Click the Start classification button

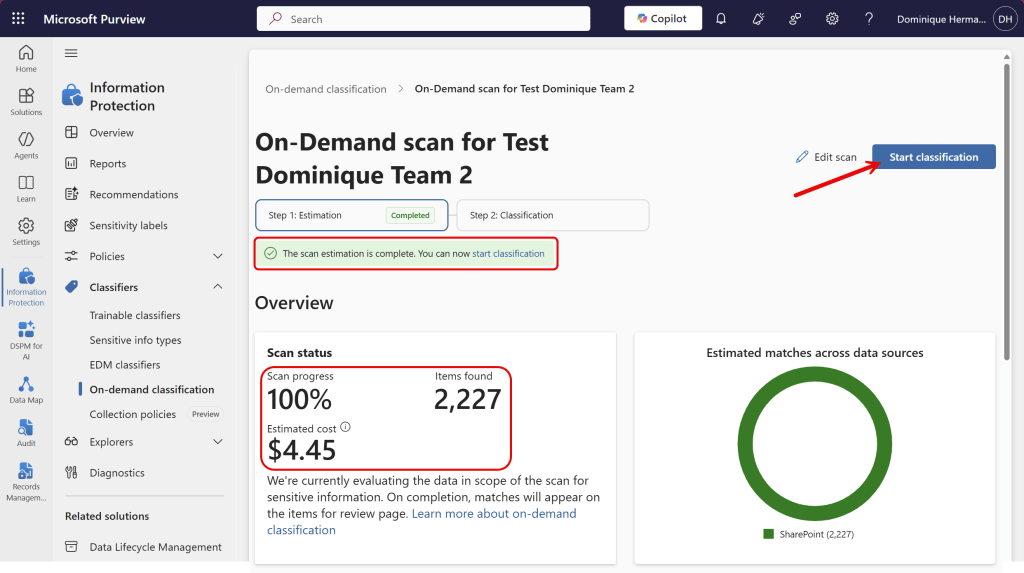click(933, 157)
